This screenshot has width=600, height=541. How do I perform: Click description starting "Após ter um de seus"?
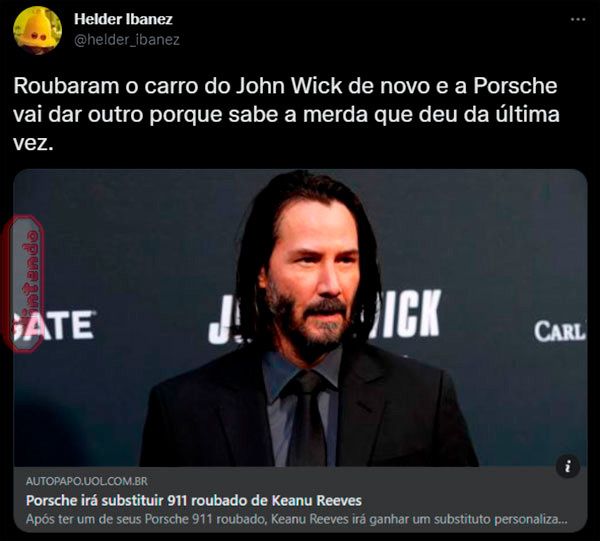pos(297,519)
